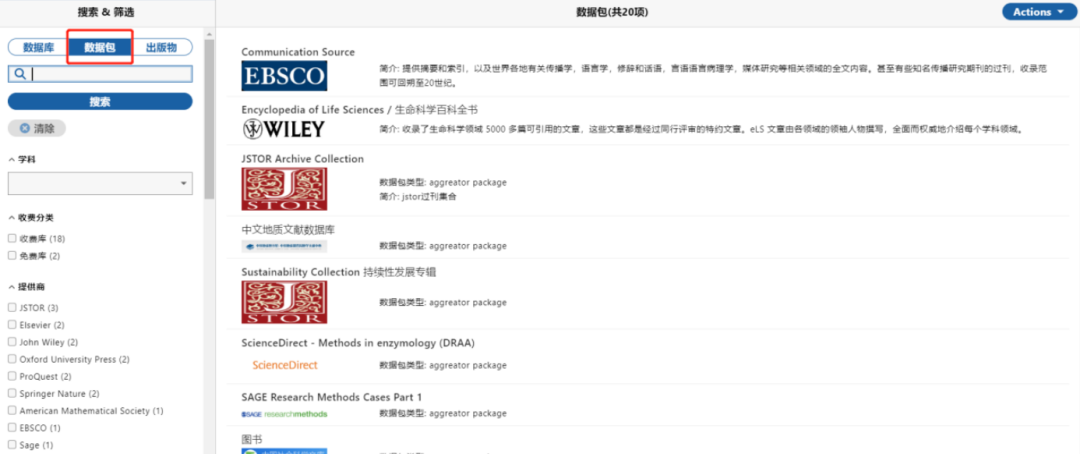Viewport: 1080px width, 454px height.
Task: Open SAGE Research Methods Cases Part 1
Action: tap(331, 398)
